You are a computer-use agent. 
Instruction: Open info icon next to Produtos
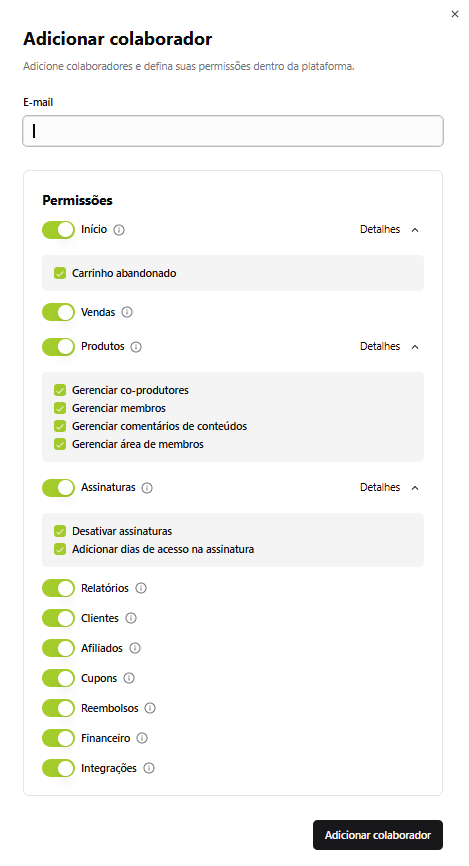(136, 347)
